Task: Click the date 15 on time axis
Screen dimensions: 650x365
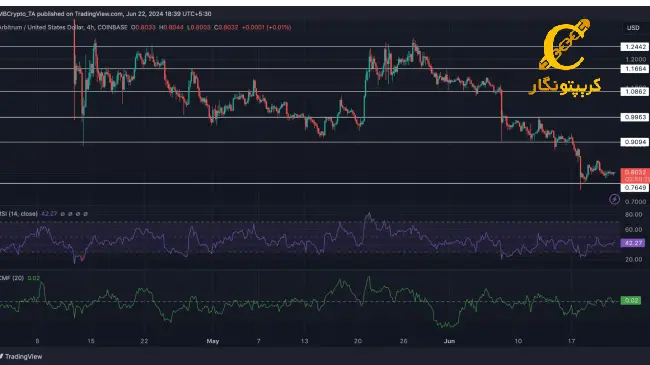Action: coord(91,341)
